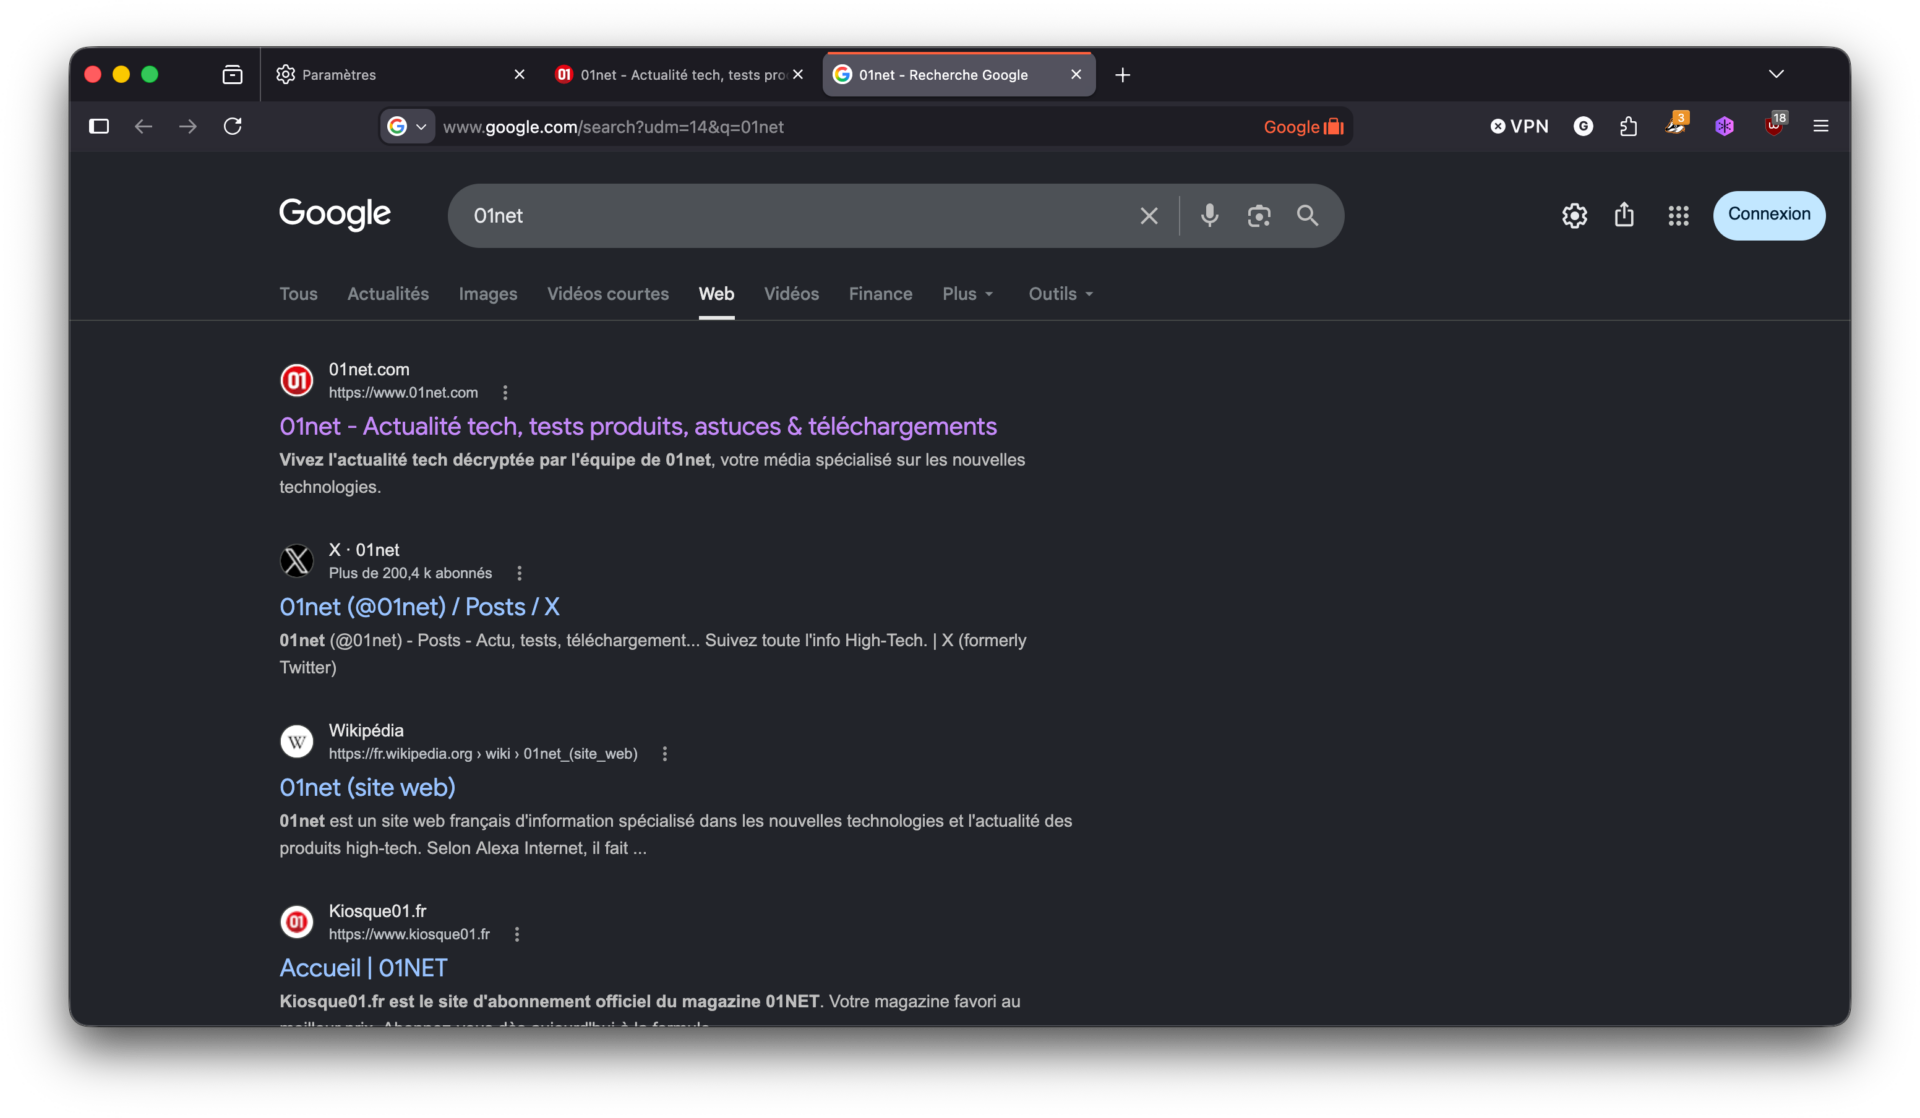1920x1118 pixels.
Task: Expand the Outils dropdown
Action: [x=1061, y=294]
